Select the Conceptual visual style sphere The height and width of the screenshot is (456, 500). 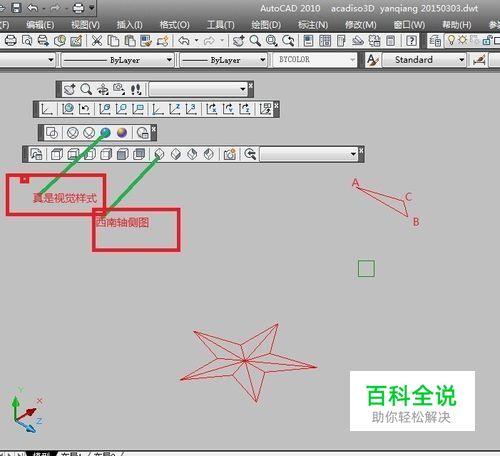pos(122,133)
